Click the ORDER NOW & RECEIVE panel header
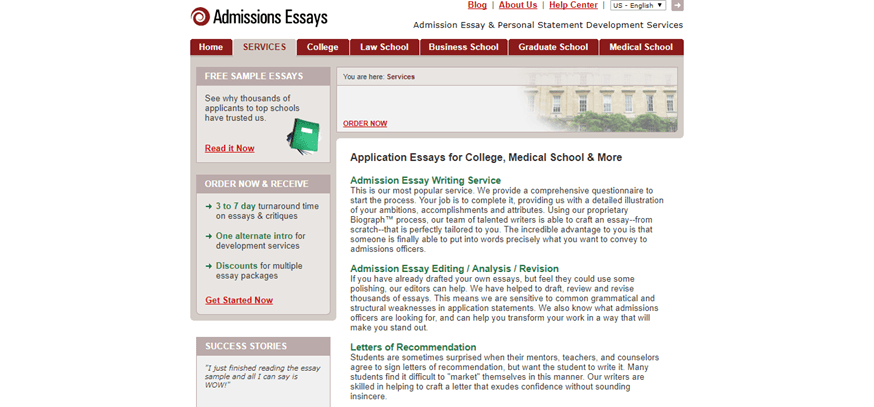 pyautogui.click(x=263, y=184)
